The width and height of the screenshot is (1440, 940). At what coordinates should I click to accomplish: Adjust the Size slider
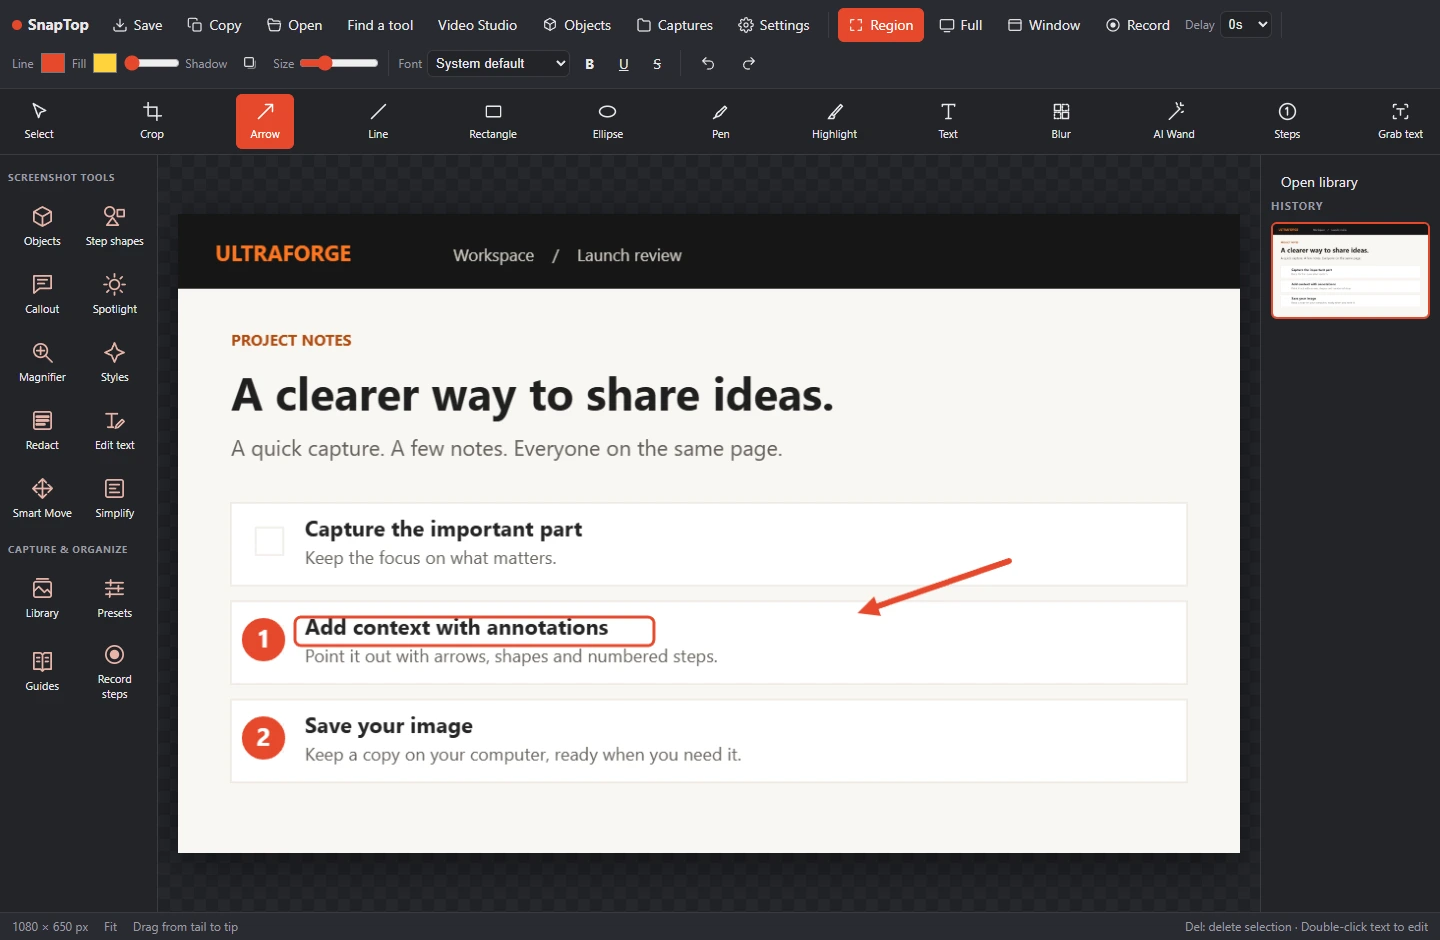[x=340, y=63]
